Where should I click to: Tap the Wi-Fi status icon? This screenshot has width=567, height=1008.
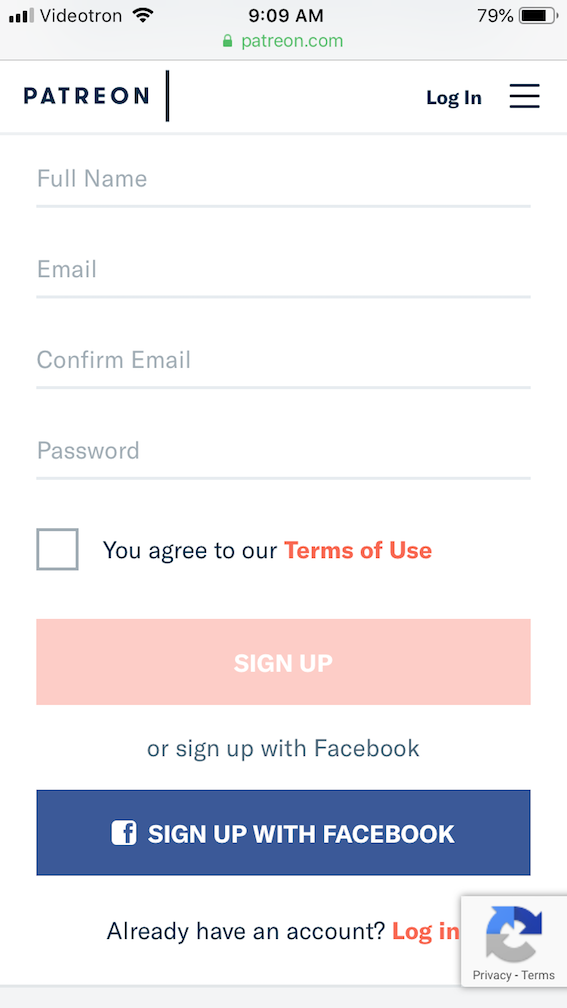[143, 15]
